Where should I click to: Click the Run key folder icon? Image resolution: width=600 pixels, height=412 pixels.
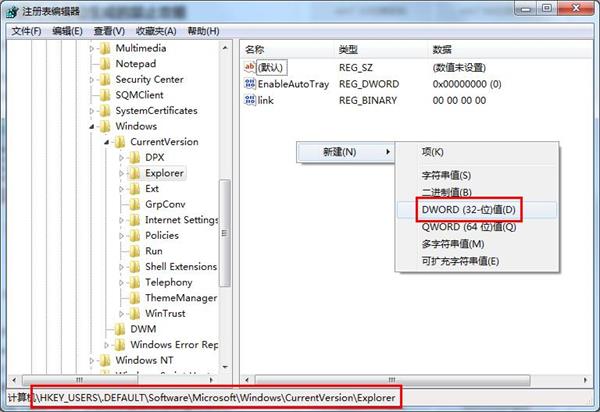(134, 251)
